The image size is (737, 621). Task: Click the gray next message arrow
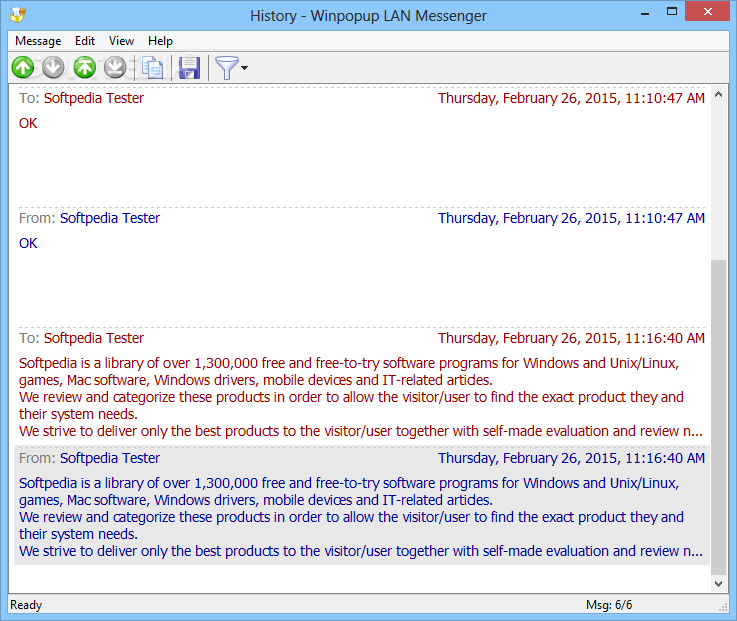53,67
